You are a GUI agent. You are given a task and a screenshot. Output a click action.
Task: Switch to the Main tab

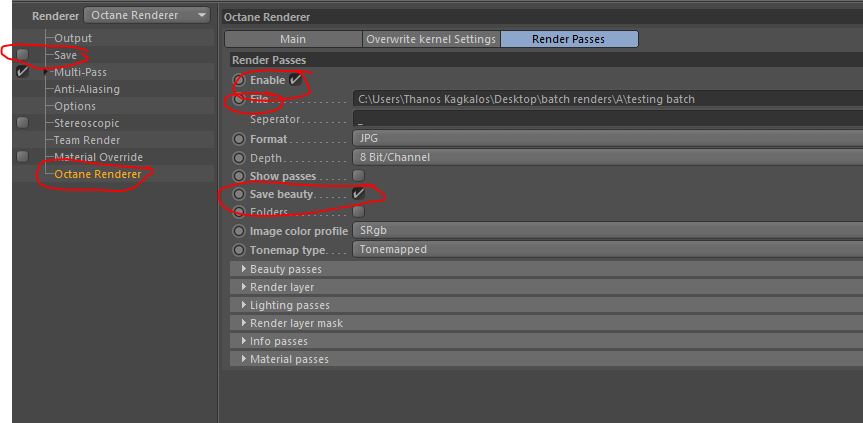tap(293, 39)
